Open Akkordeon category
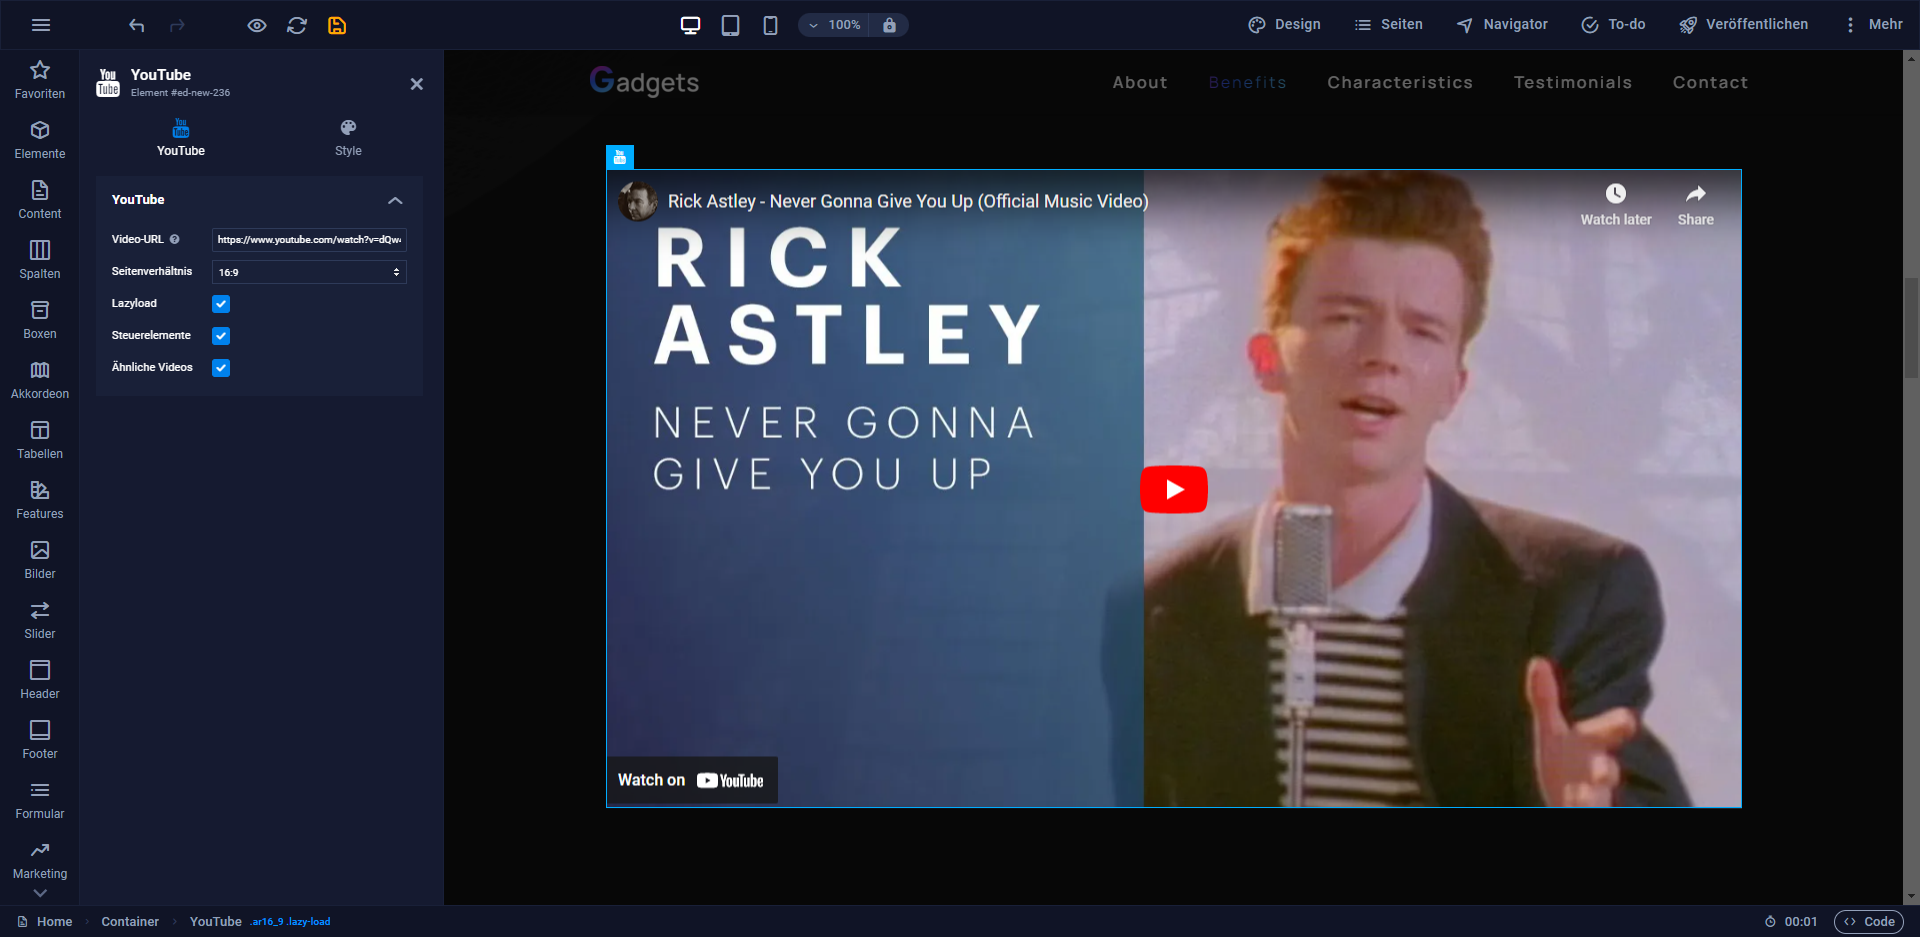Image resolution: width=1920 pixels, height=937 pixels. pyautogui.click(x=40, y=380)
